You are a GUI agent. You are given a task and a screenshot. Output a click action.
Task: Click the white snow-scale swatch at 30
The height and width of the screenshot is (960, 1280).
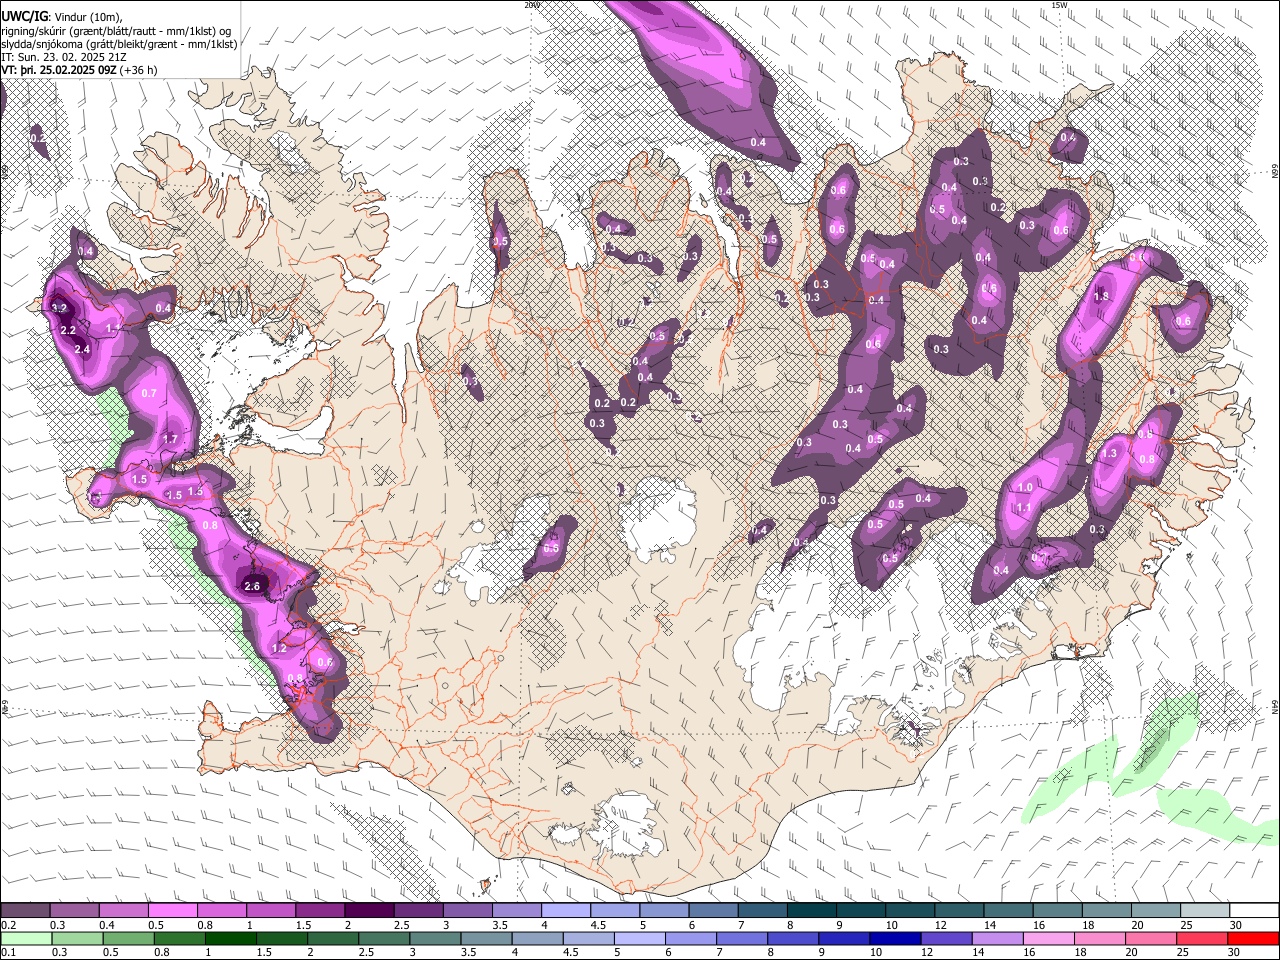point(1254,911)
